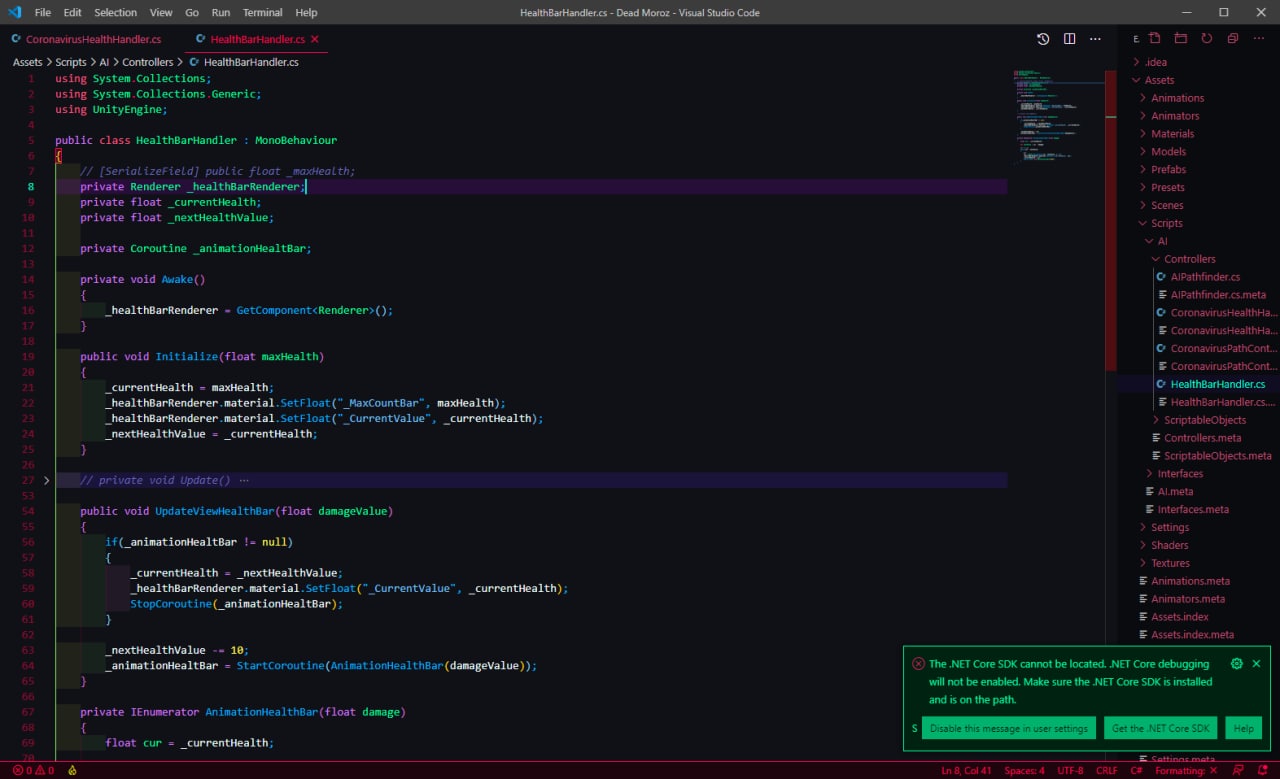
Task: Change cursor position via Ln 8, Col 41
Action: coord(967,771)
